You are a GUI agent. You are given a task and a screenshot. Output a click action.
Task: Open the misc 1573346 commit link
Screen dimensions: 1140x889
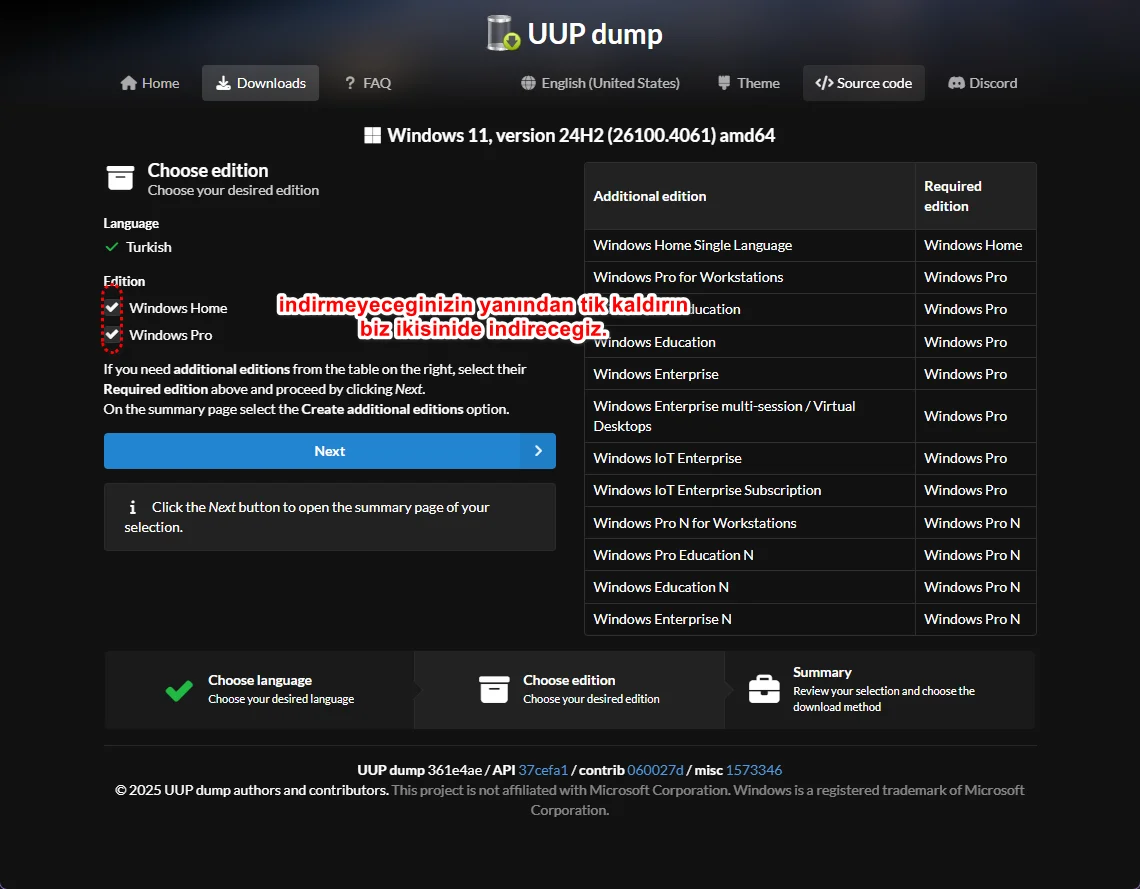[754, 770]
